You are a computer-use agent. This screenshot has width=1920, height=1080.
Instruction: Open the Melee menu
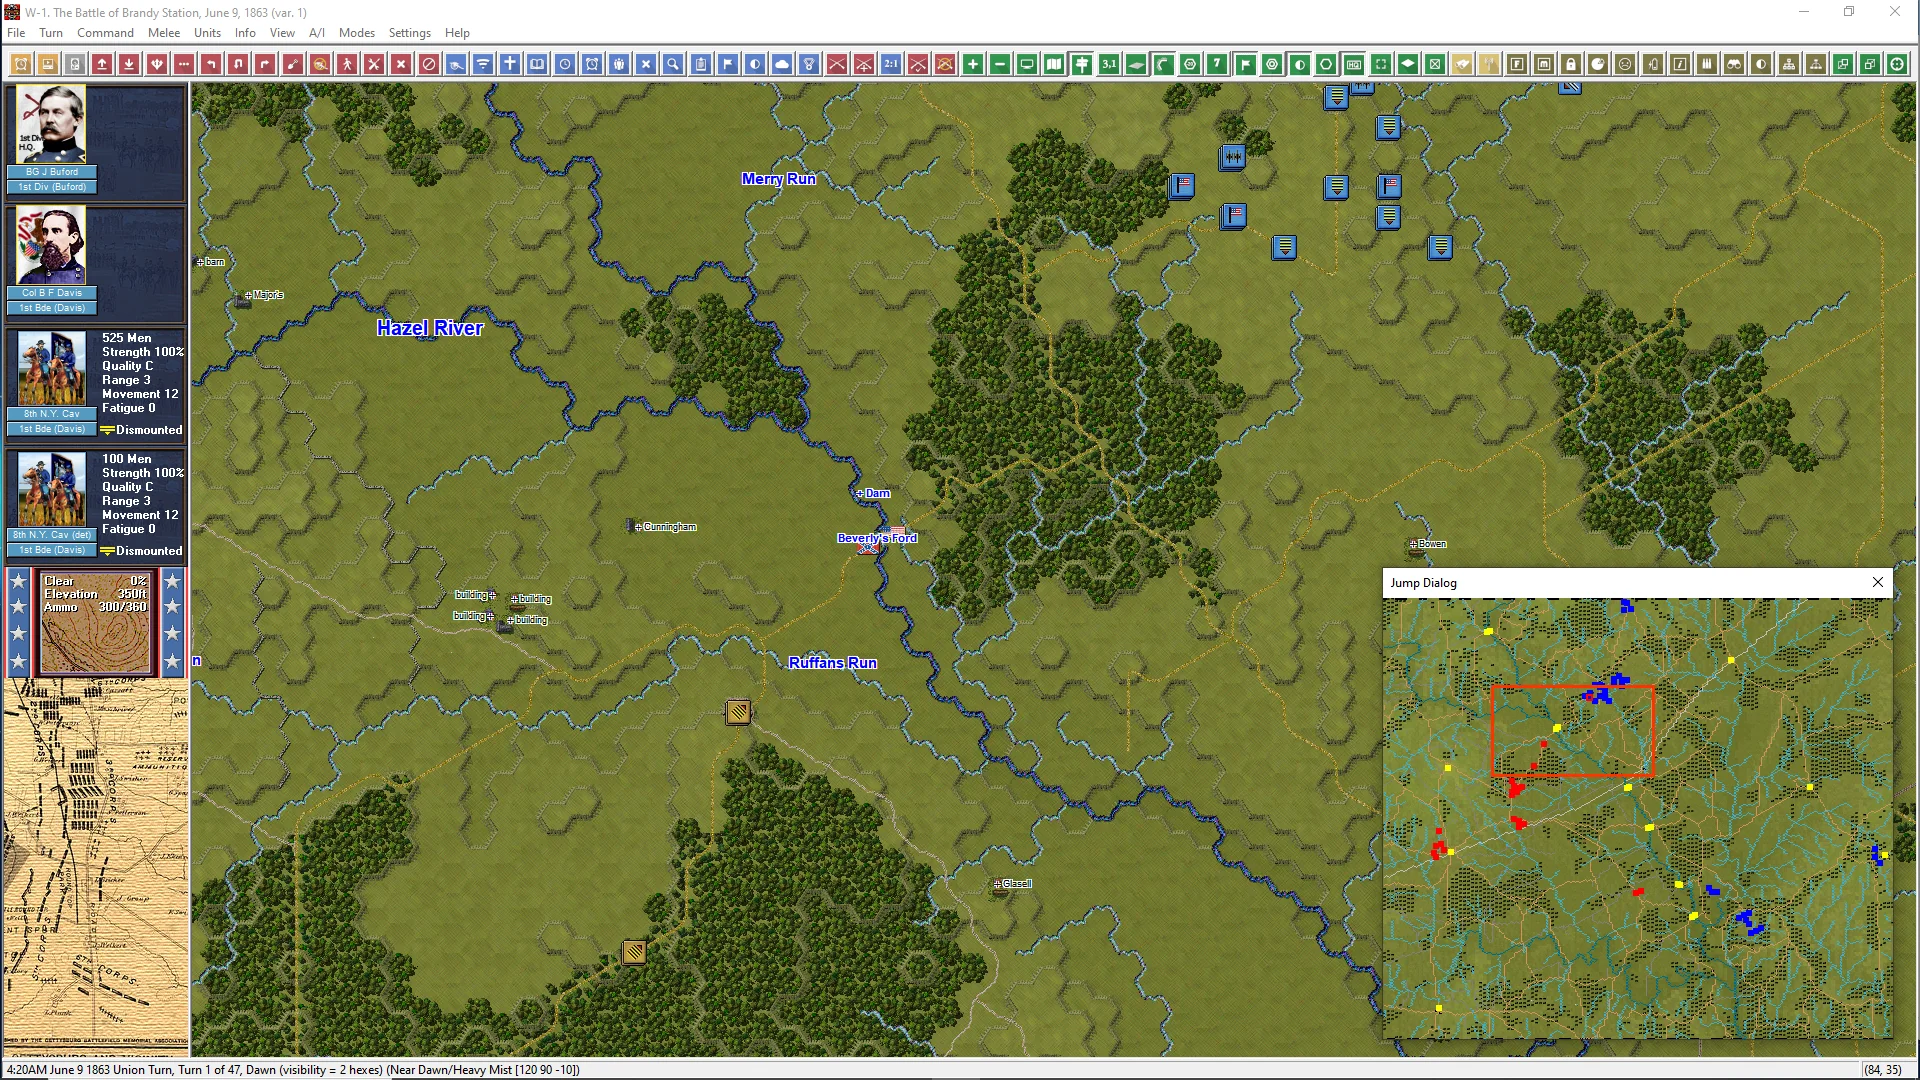[164, 33]
